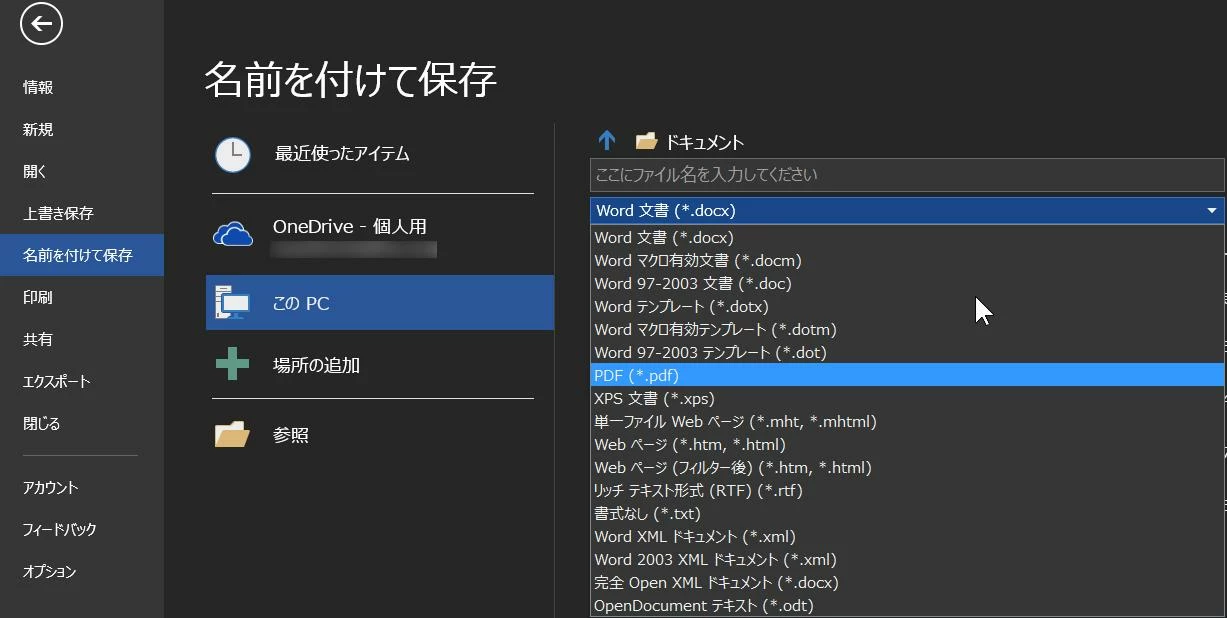Image resolution: width=1227 pixels, height=618 pixels.
Task: Click the This PC computer icon
Action: click(x=232, y=303)
